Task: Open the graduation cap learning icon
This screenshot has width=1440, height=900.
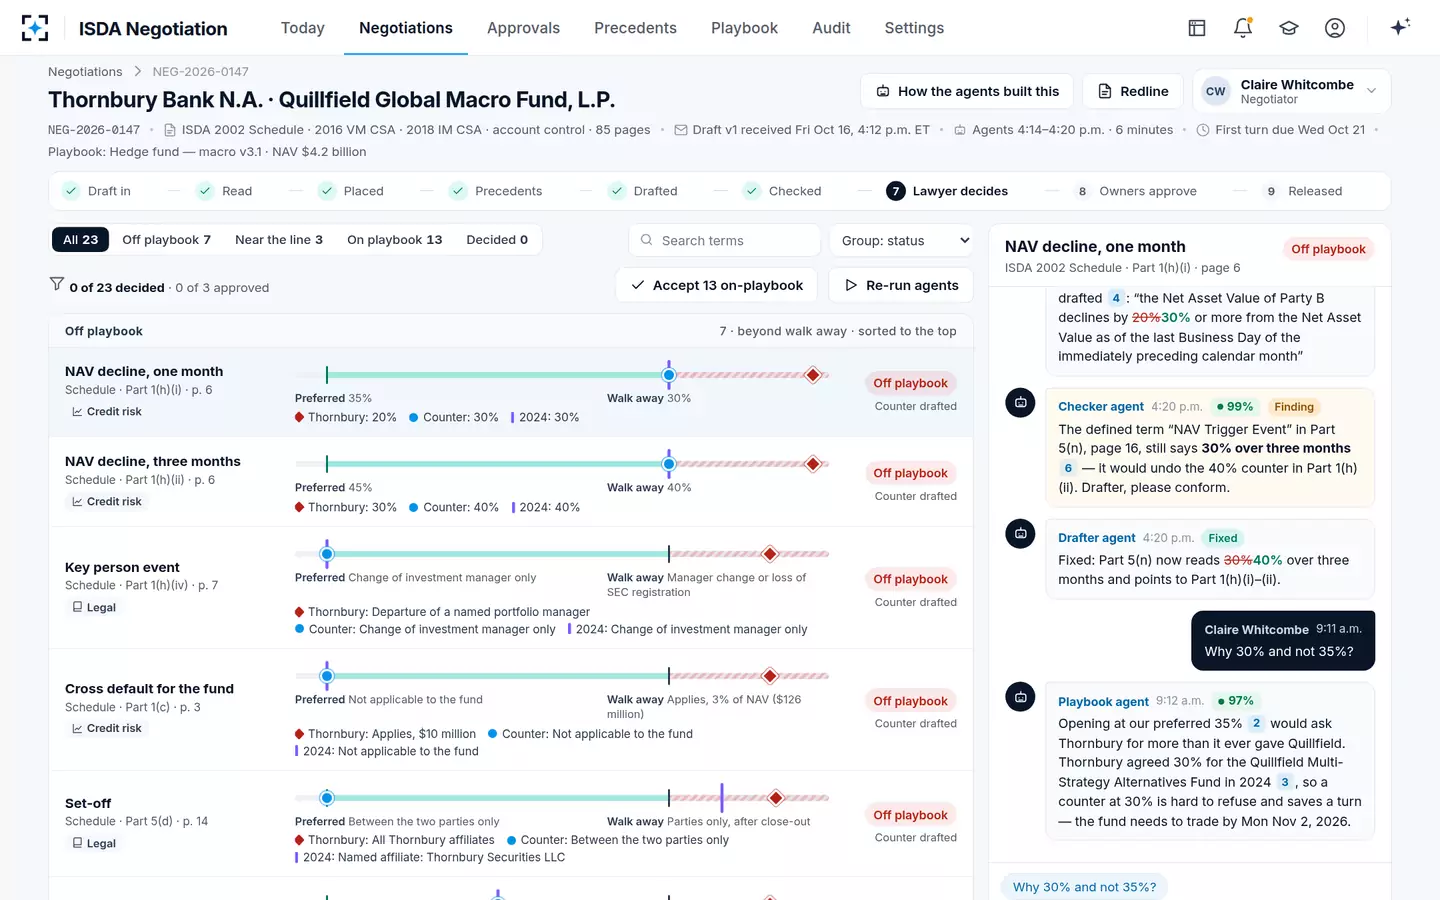Action: [x=1289, y=28]
